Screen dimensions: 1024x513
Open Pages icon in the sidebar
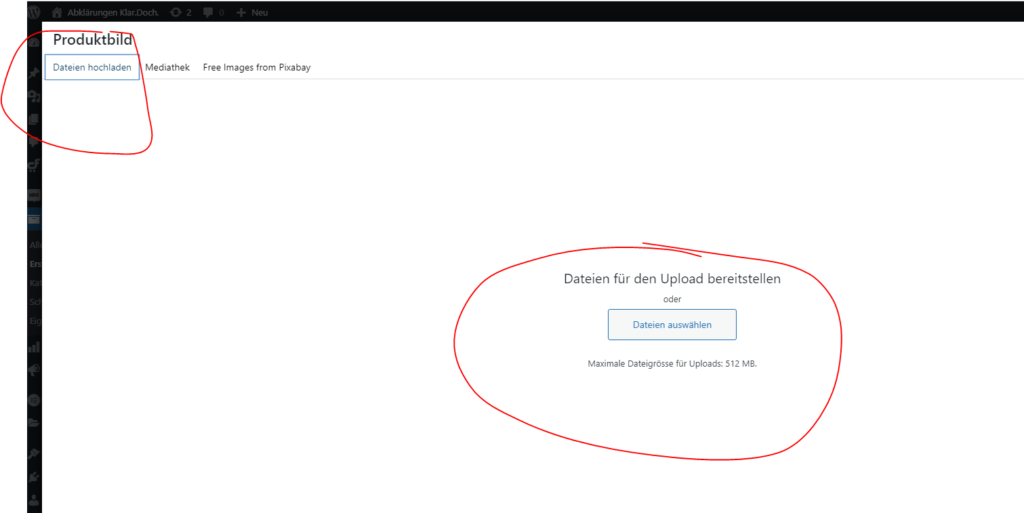point(33,120)
